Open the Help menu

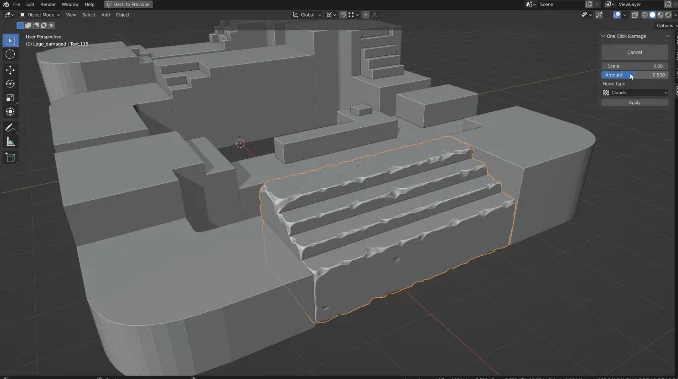[x=90, y=4]
